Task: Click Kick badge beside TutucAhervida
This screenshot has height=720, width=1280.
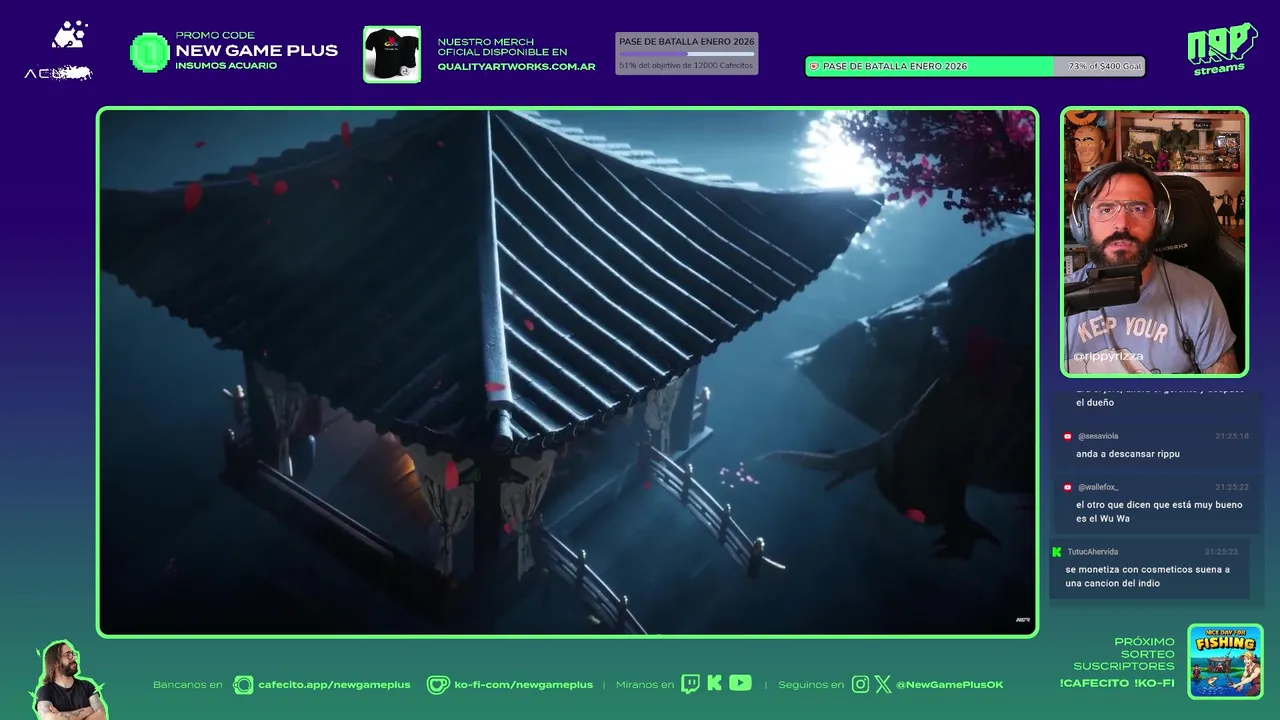Action: tap(1057, 552)
